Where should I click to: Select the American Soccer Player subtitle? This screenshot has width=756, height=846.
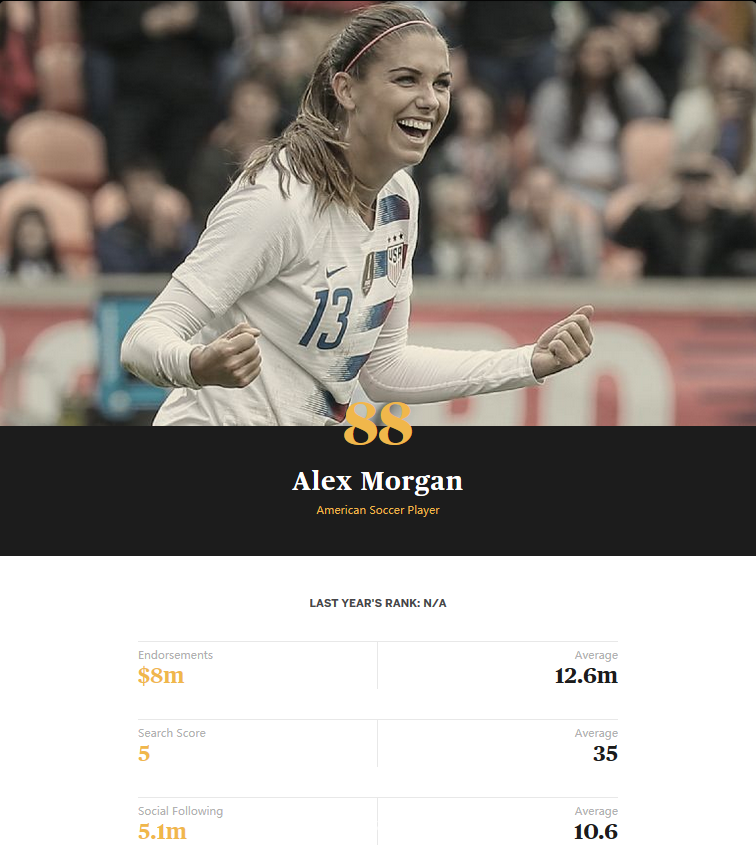(378, 510)
